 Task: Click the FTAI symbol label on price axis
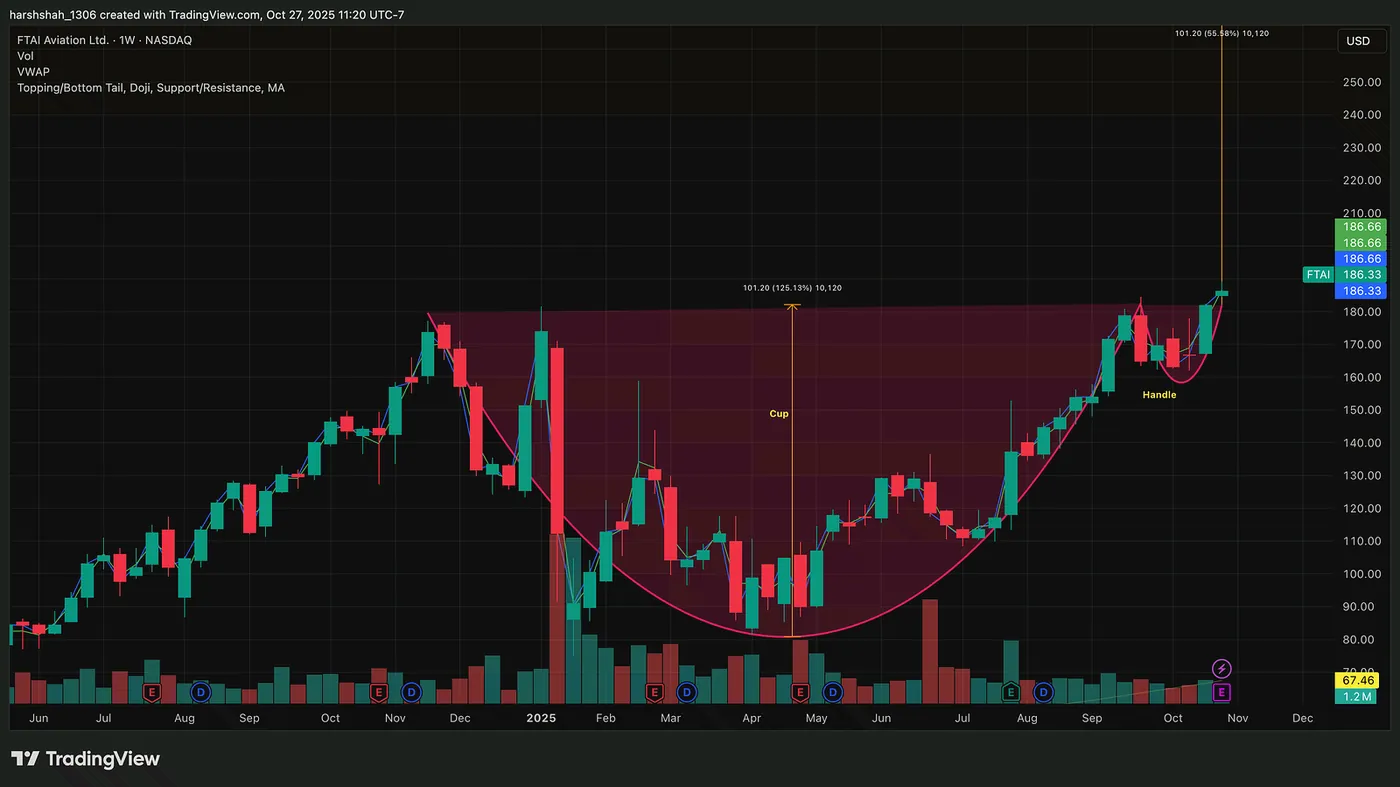tap(1316, 274)
